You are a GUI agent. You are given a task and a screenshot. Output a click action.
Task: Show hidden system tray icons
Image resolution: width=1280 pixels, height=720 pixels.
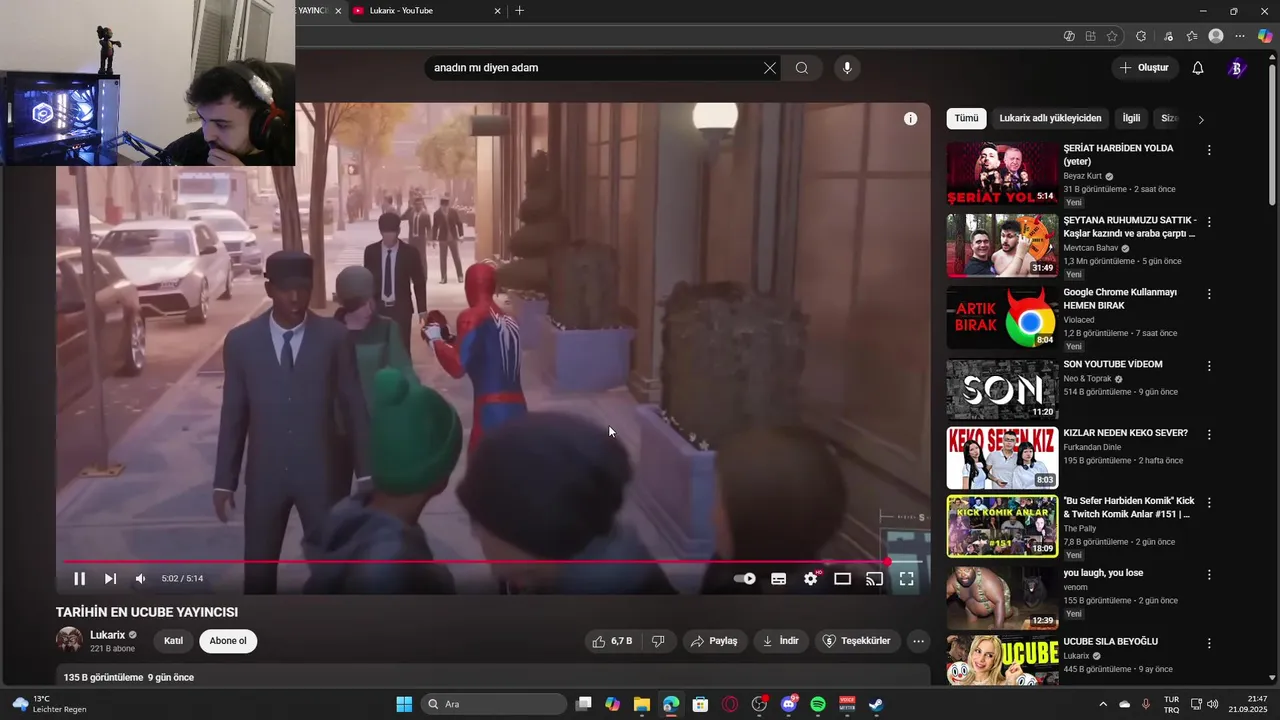1103,704
